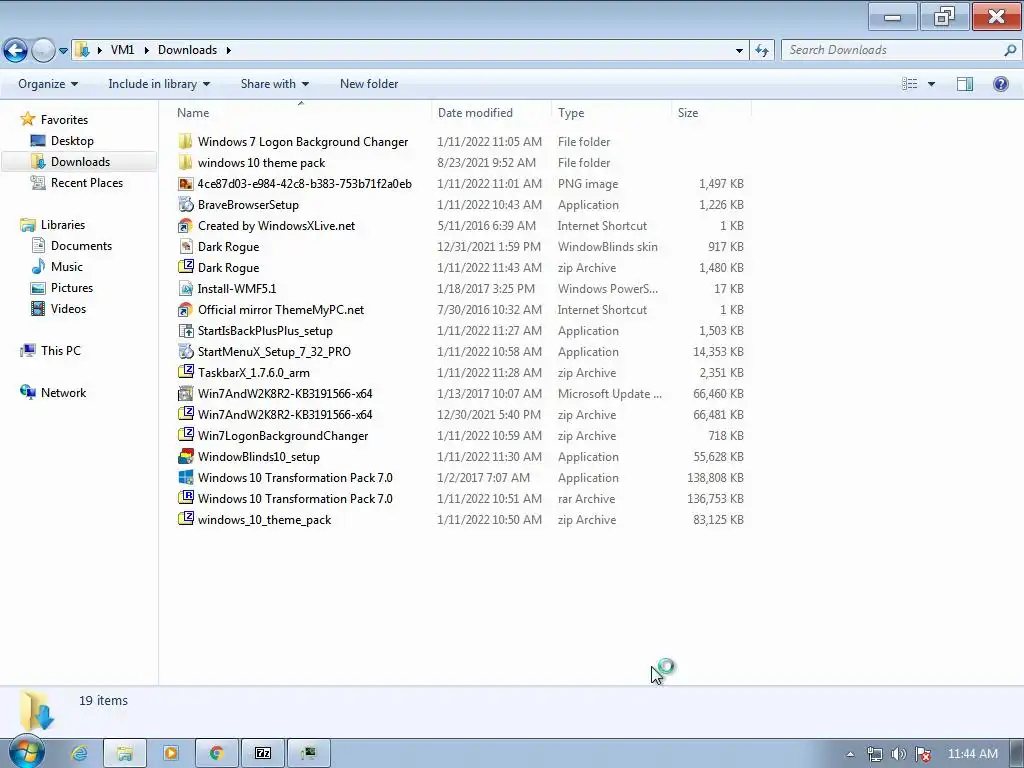The height and width of the screenshot is (768, 1024).
Task: Select Install-WMF5.1 PowerShell script icon
Action: click(185, 289)
